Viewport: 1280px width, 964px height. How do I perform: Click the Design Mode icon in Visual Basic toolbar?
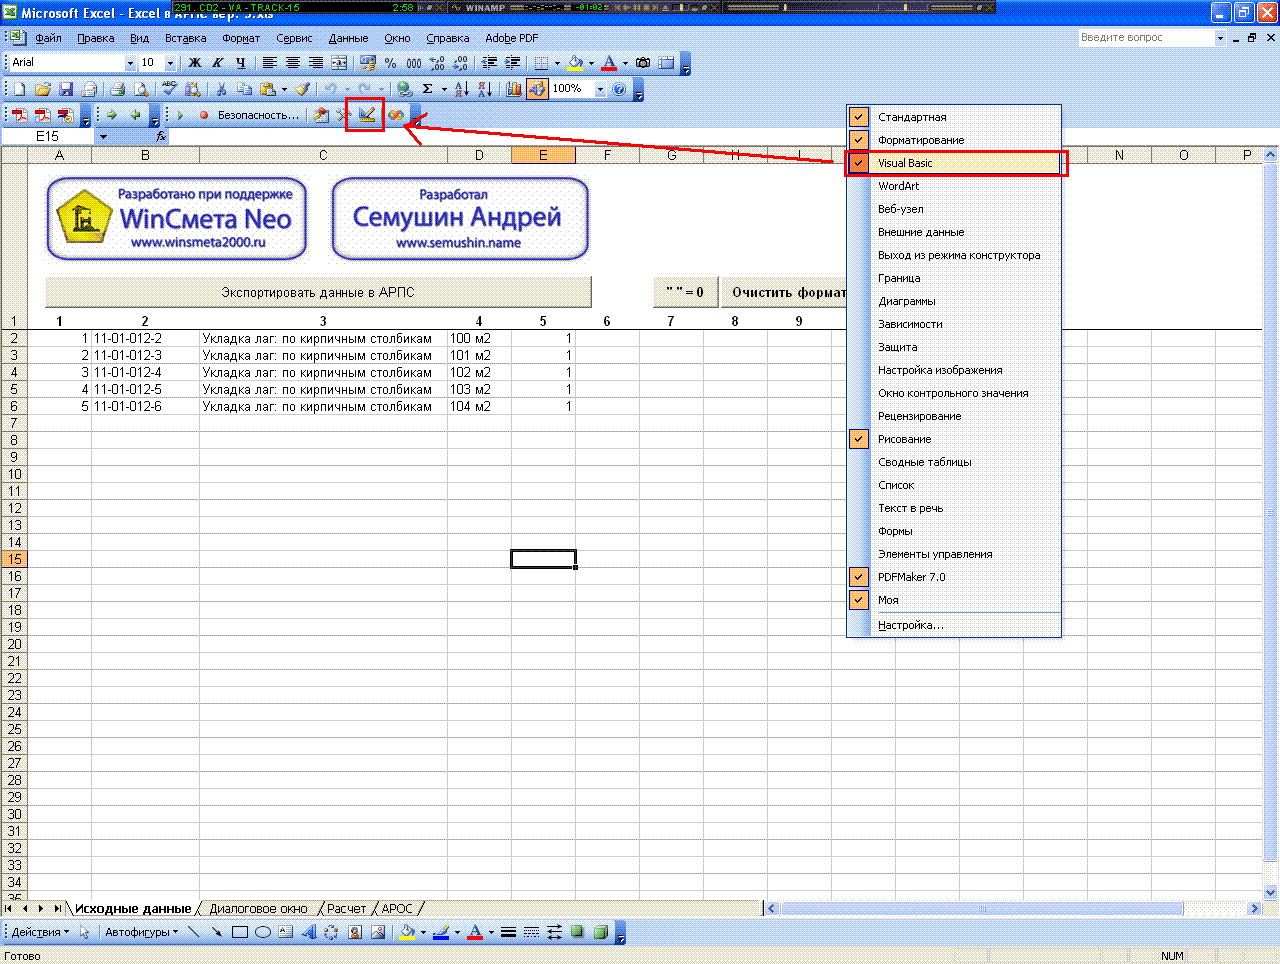point(366,115)
